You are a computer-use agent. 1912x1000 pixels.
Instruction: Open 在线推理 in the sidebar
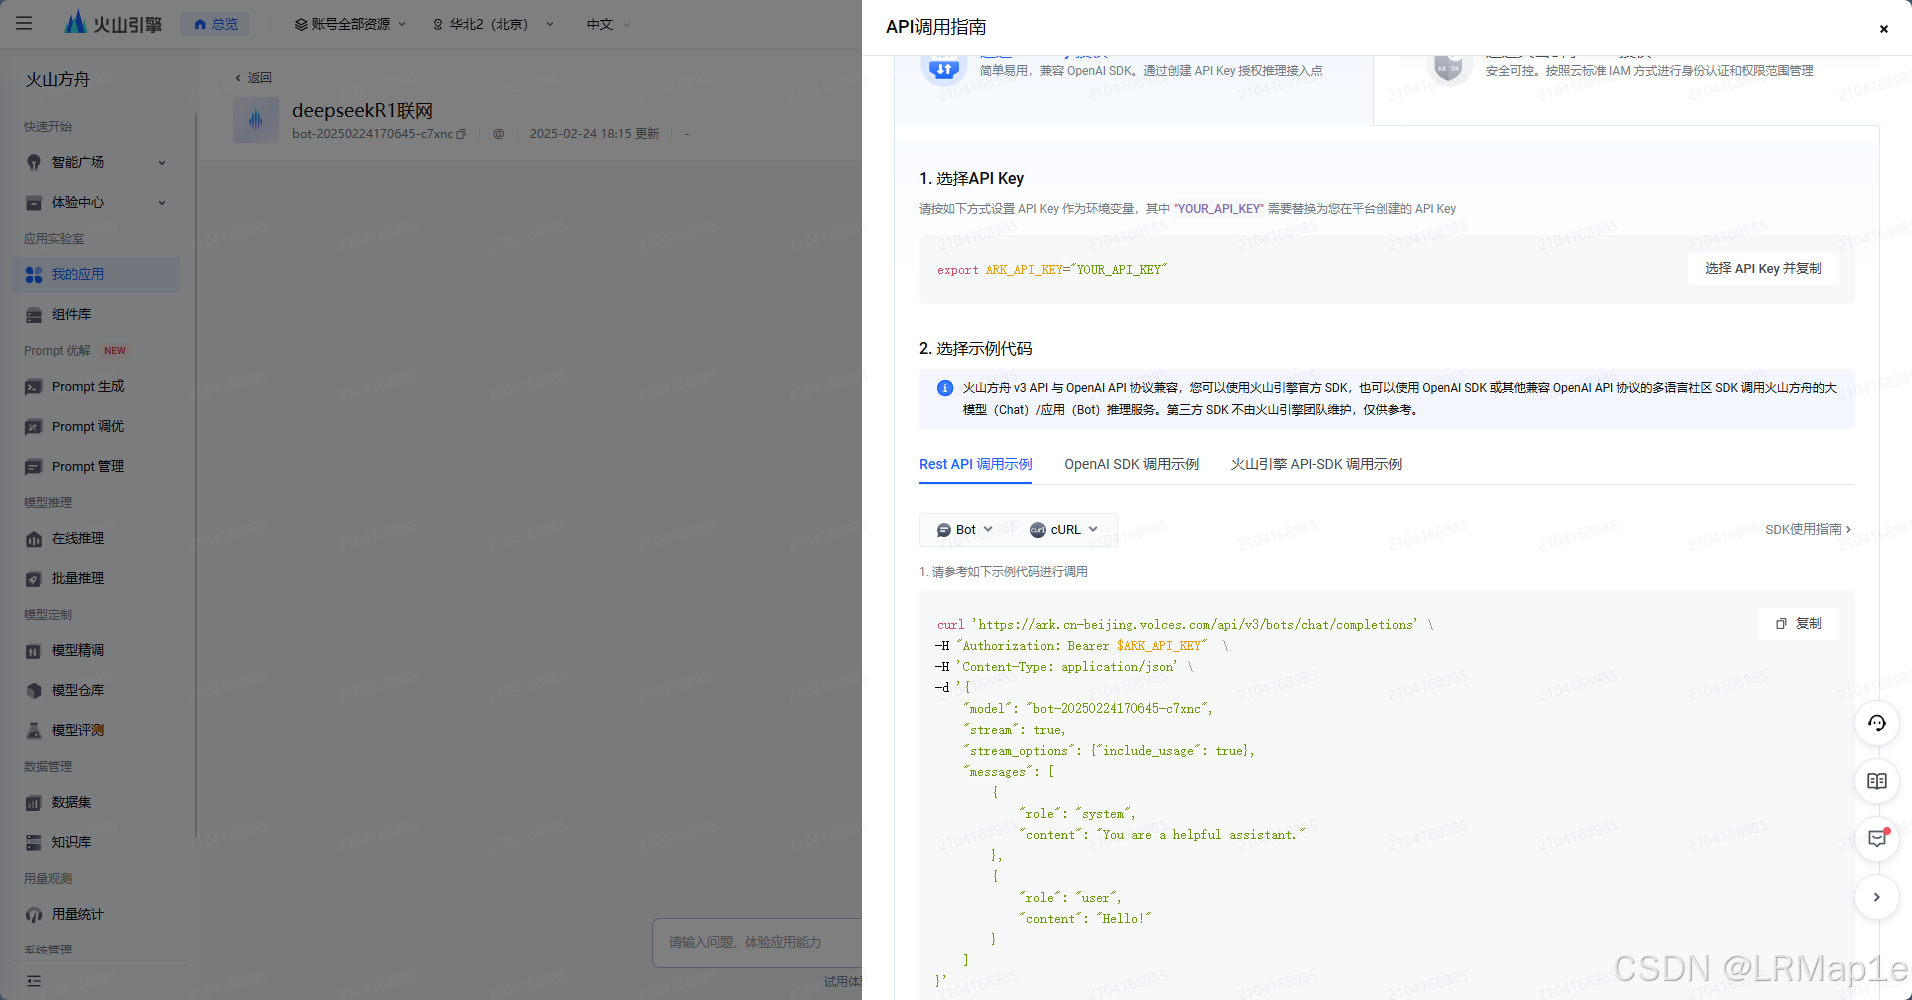click(x=78, y=538)
